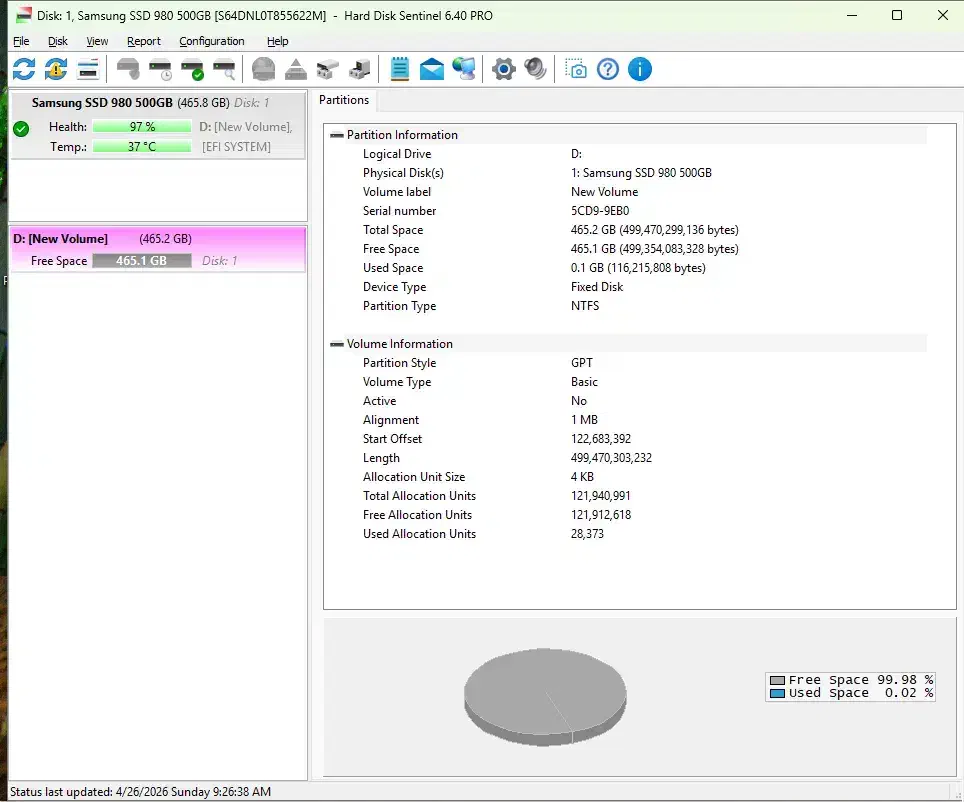Click the Length value 499,470,303,232

[x=611, y=458]
